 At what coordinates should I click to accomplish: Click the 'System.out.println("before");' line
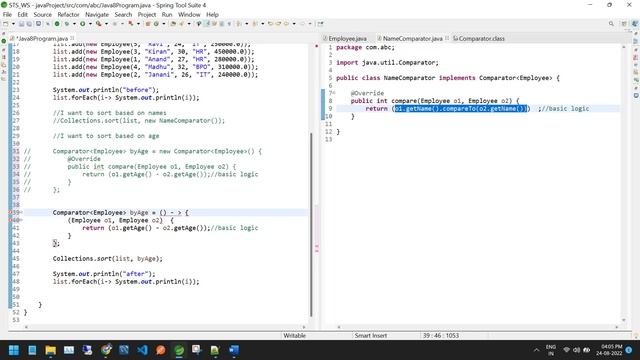point(105,90)
